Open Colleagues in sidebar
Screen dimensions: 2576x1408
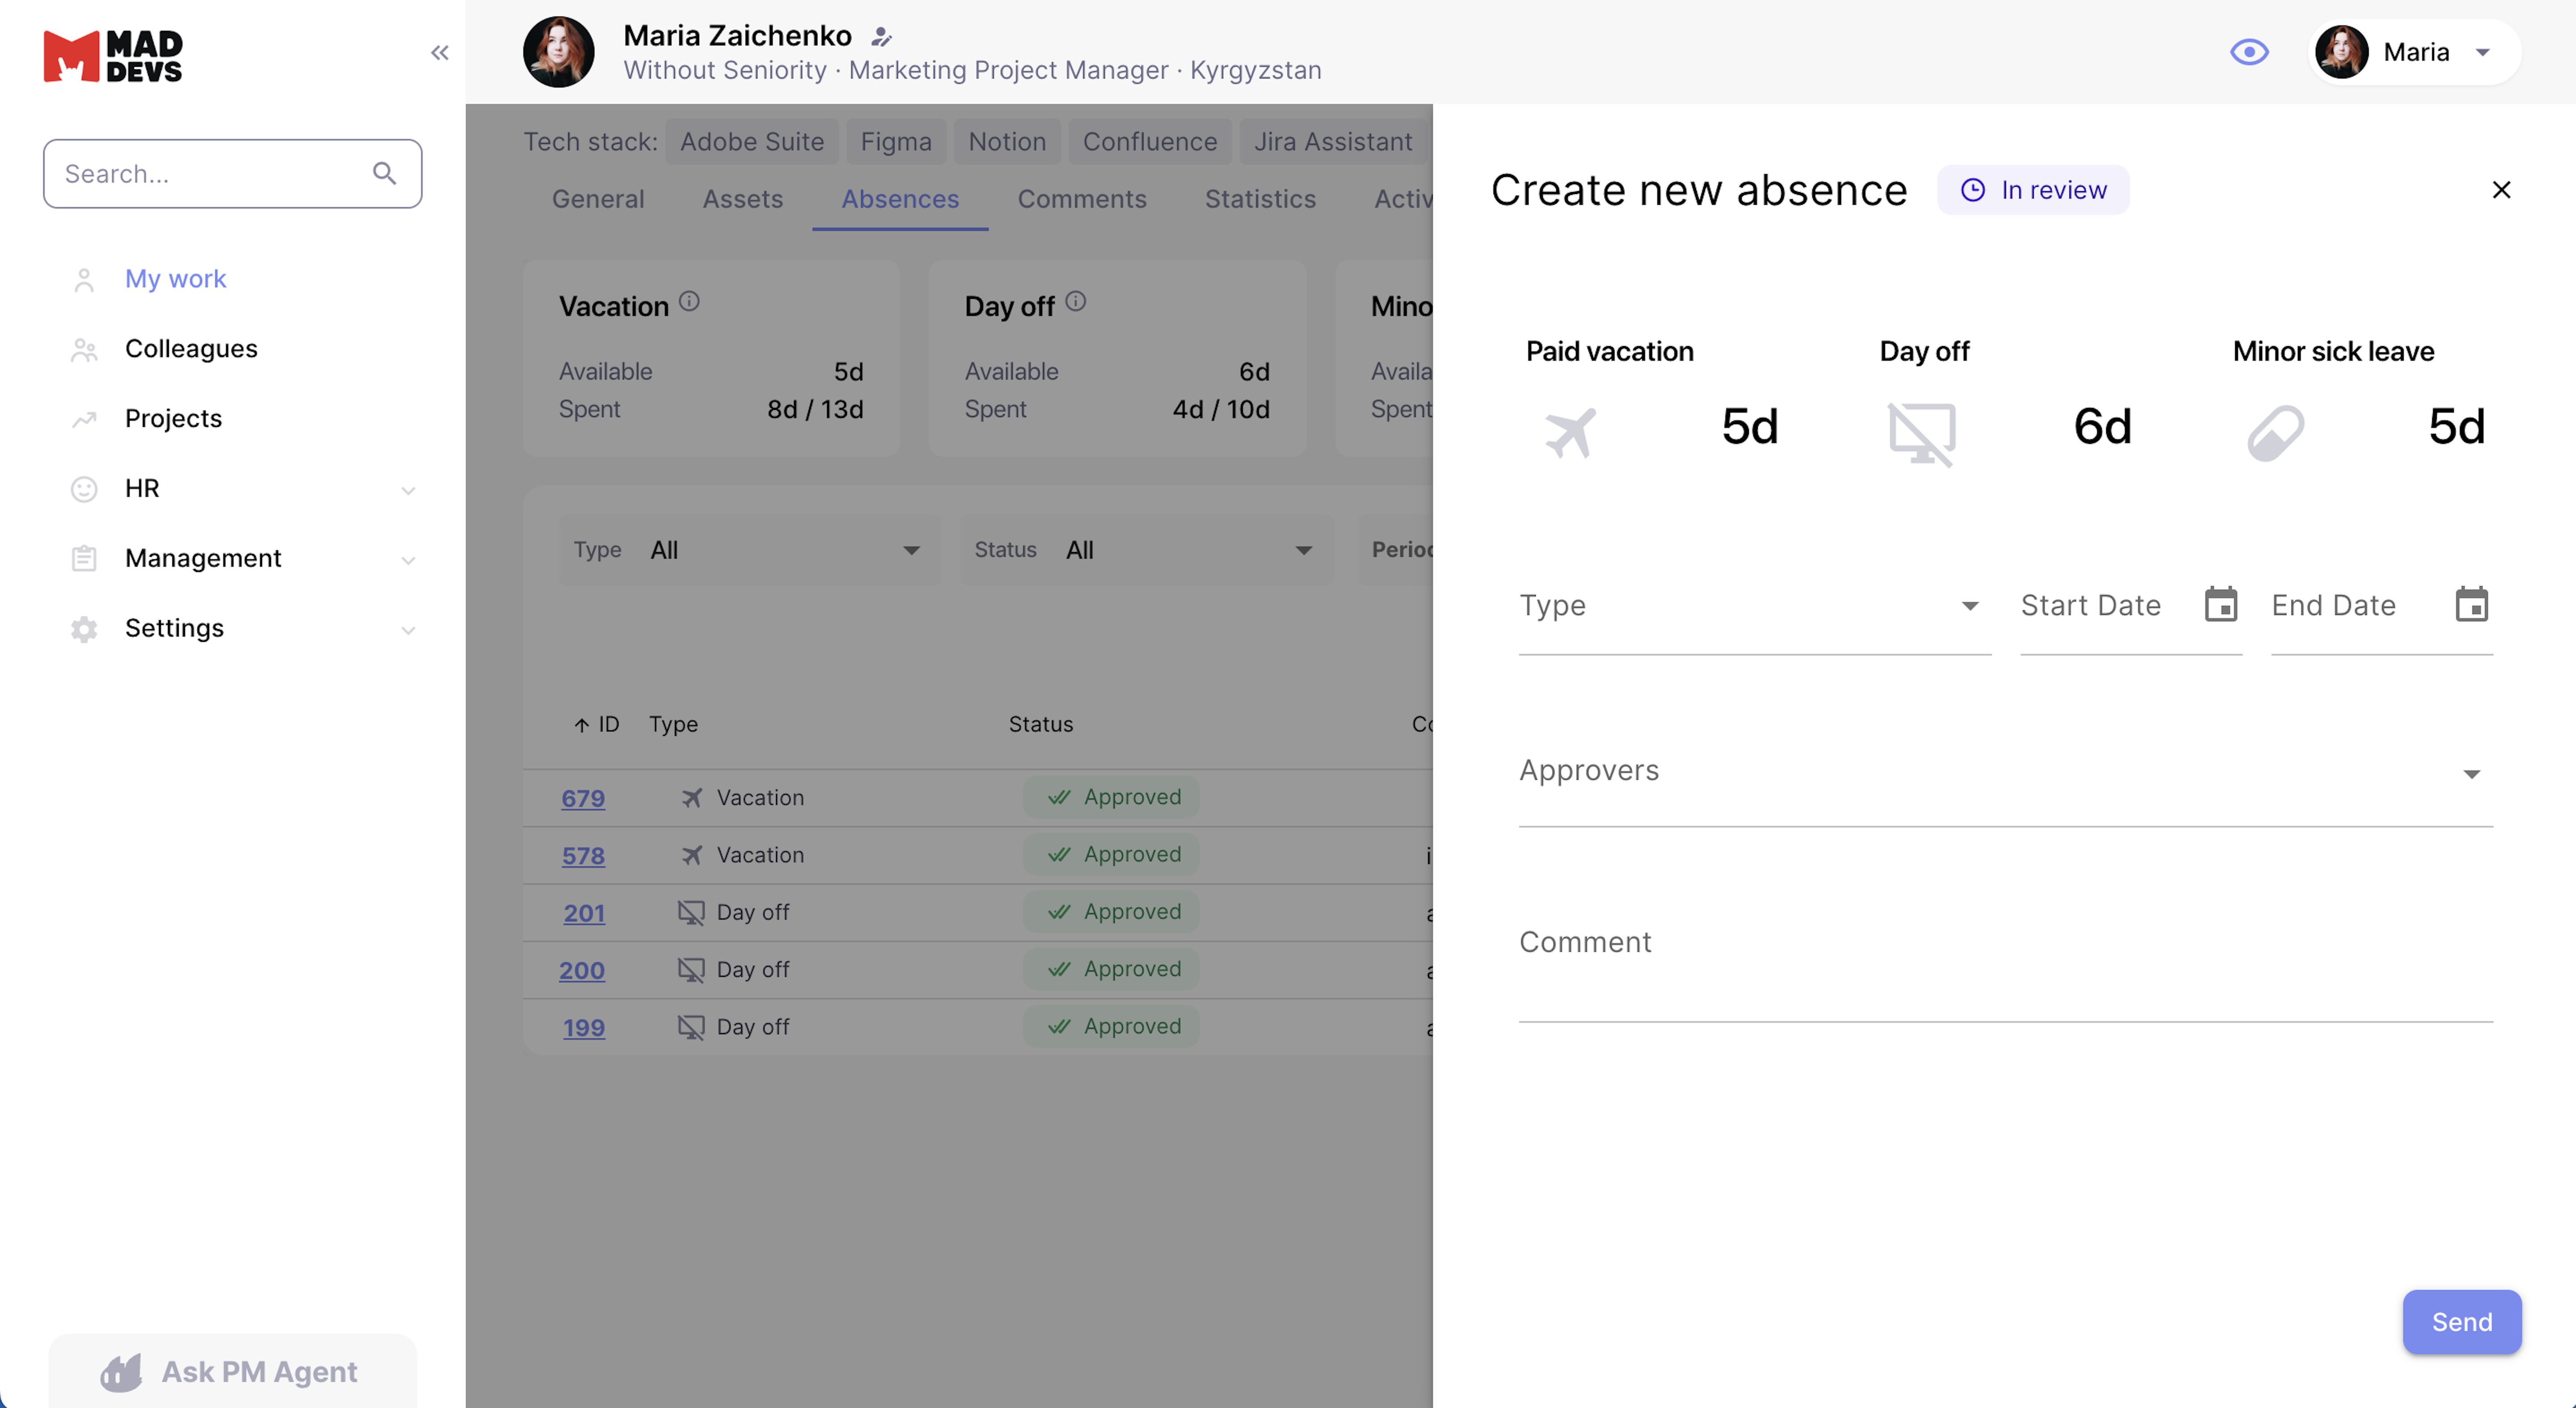pos(191,349)
